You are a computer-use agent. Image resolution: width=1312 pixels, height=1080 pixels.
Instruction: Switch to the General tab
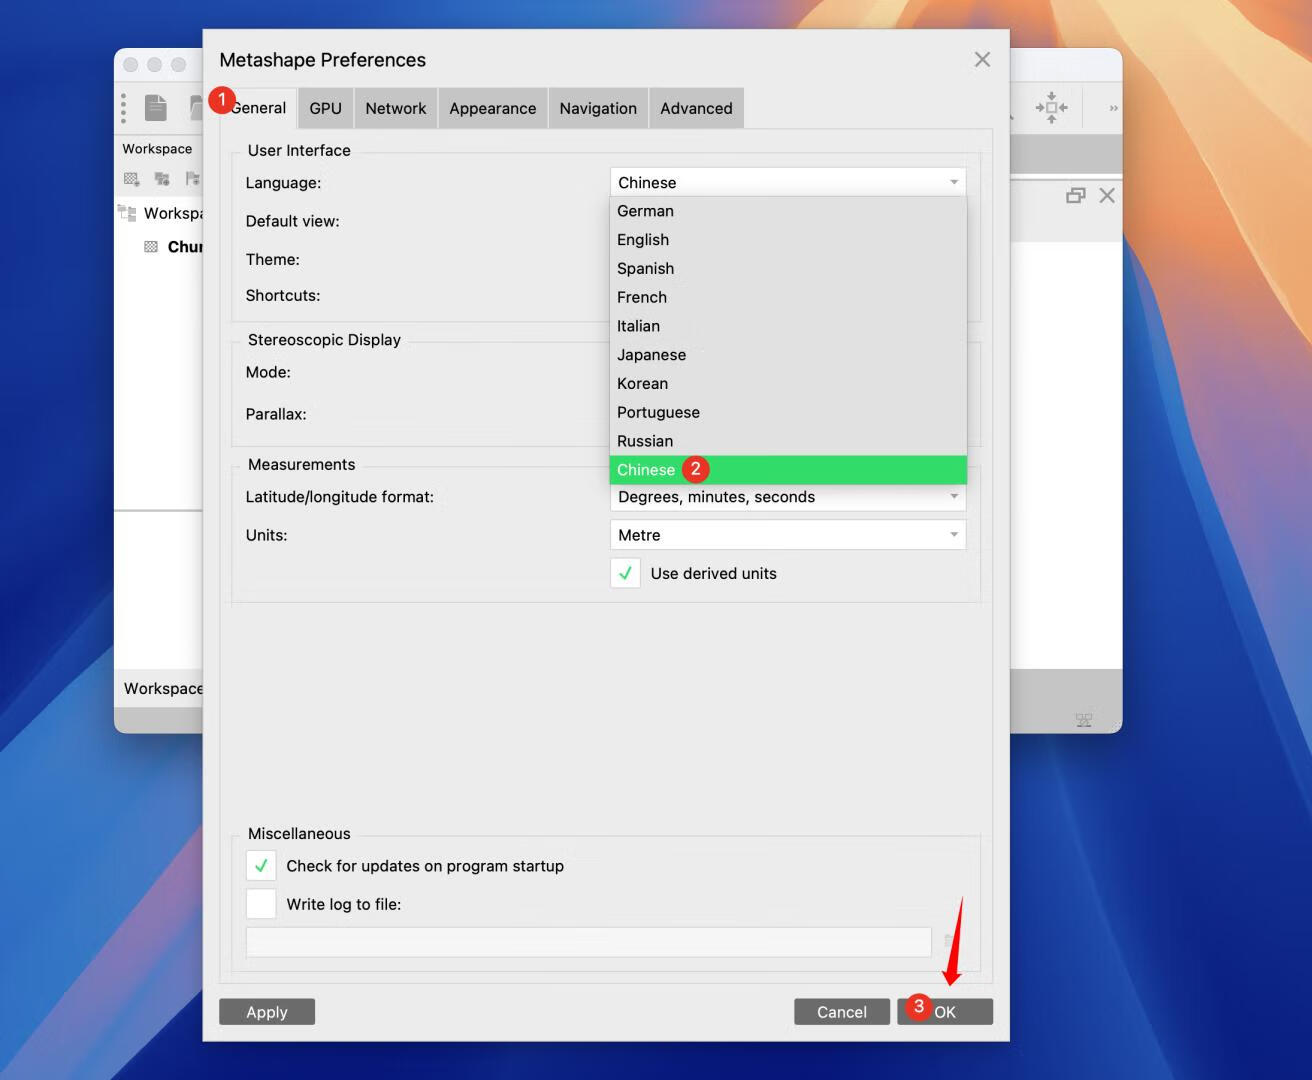coord(258,108)
